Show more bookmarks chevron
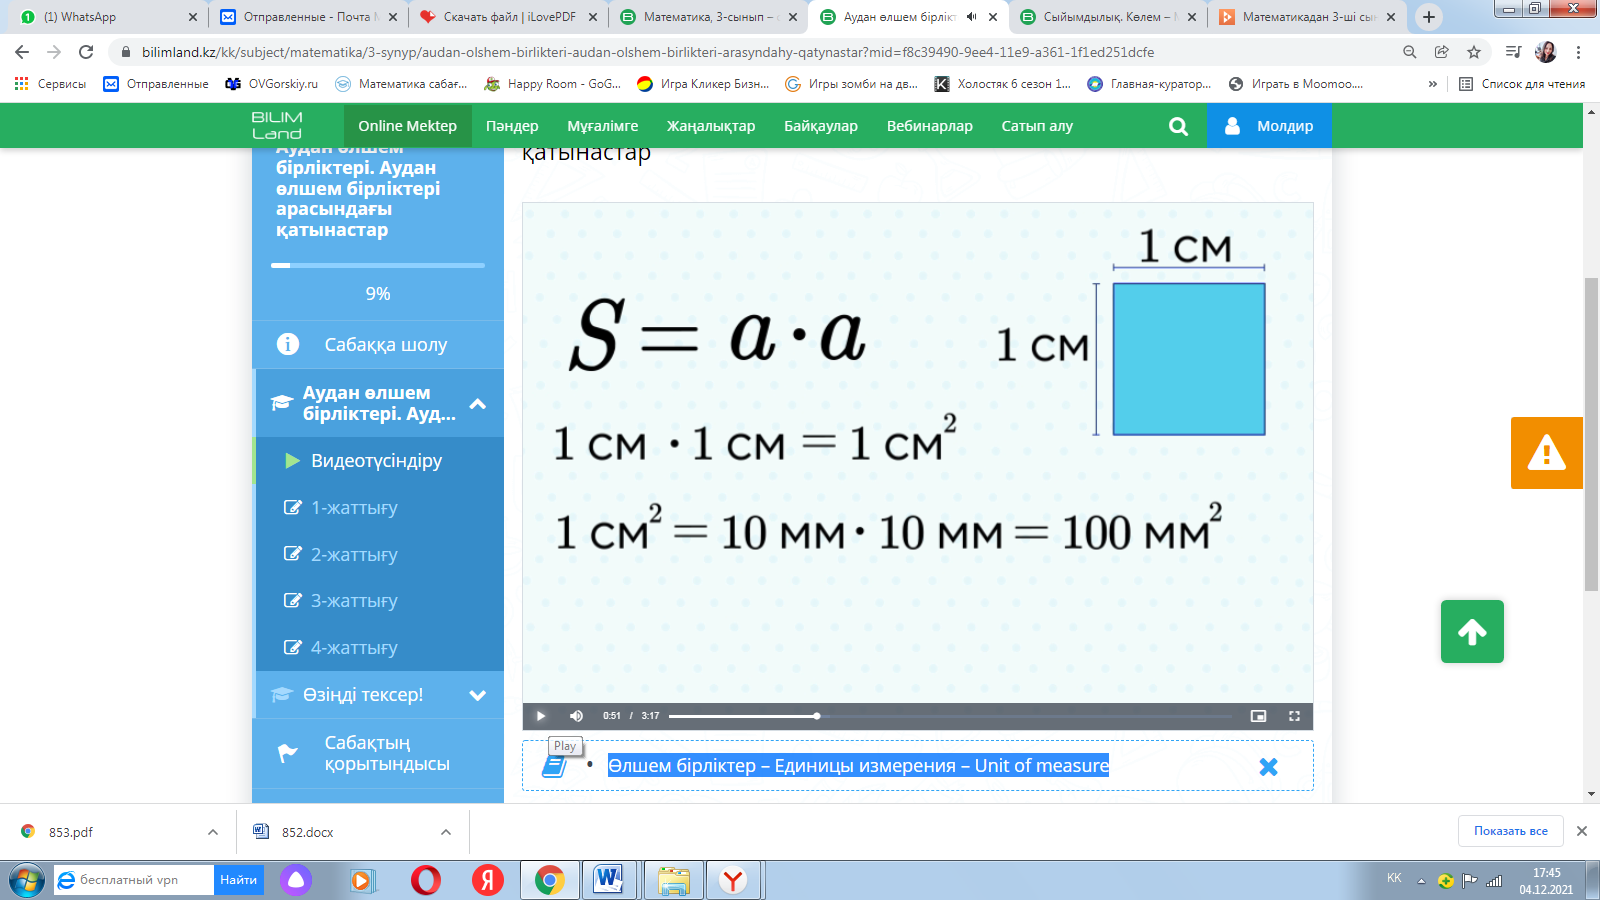Screen dimensions: 1600x900 click(x=1433, y=84)
